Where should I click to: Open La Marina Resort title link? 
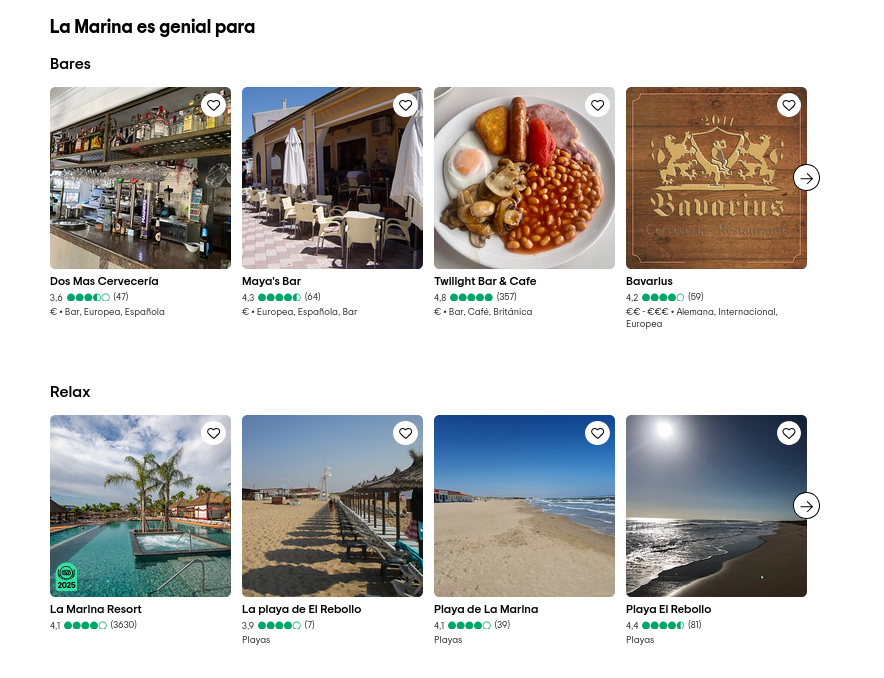point(96,610)
